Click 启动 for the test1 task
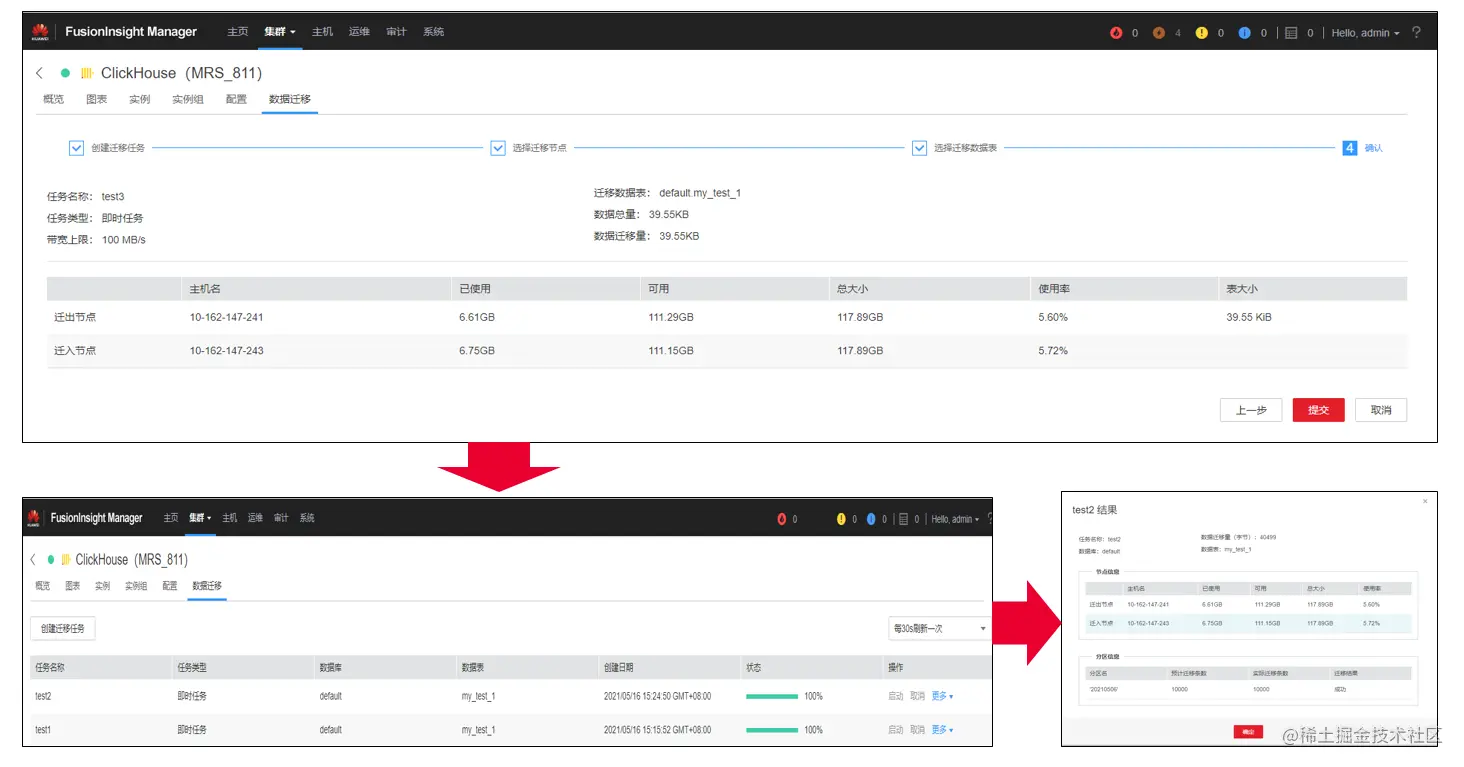1464x767 pixels. click(x=895, y=730)
